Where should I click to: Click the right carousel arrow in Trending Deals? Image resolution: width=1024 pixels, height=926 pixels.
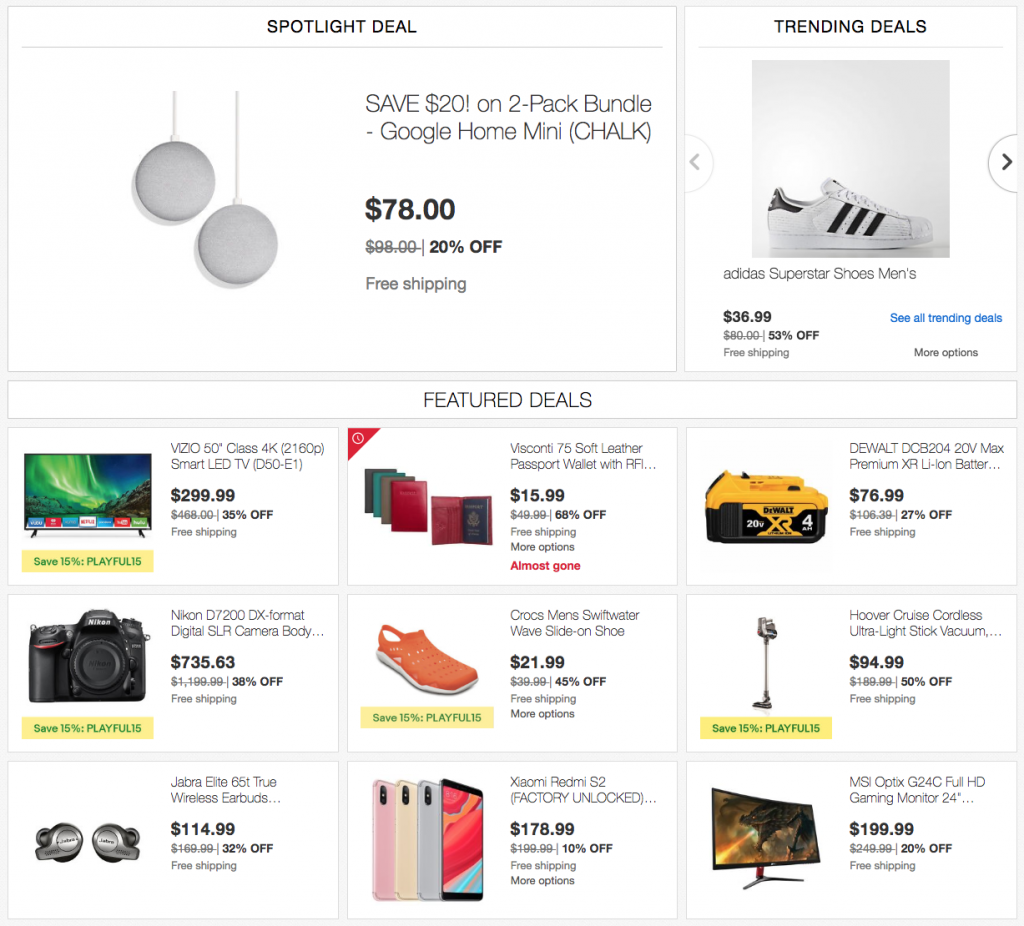(x=1005, y=162)
